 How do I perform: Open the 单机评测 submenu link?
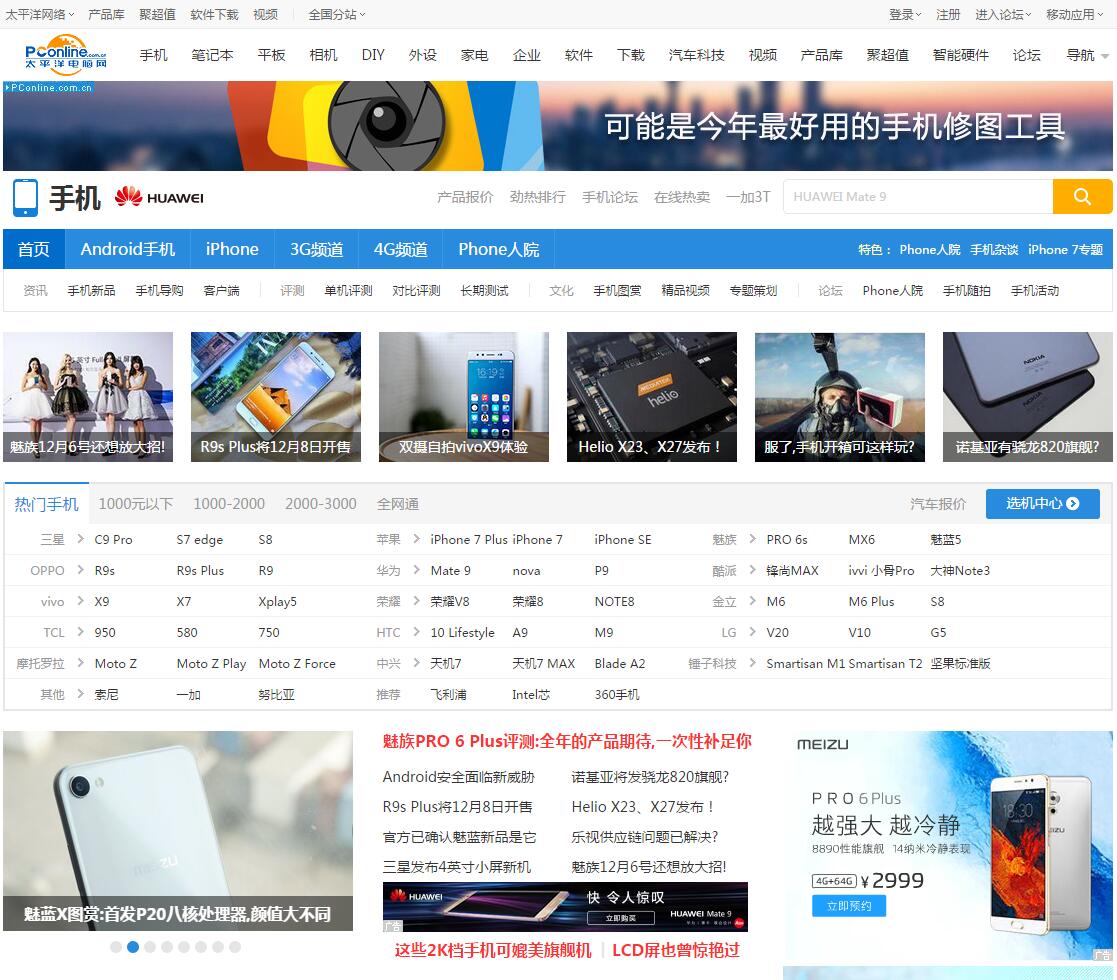click(x=348, y=290)
